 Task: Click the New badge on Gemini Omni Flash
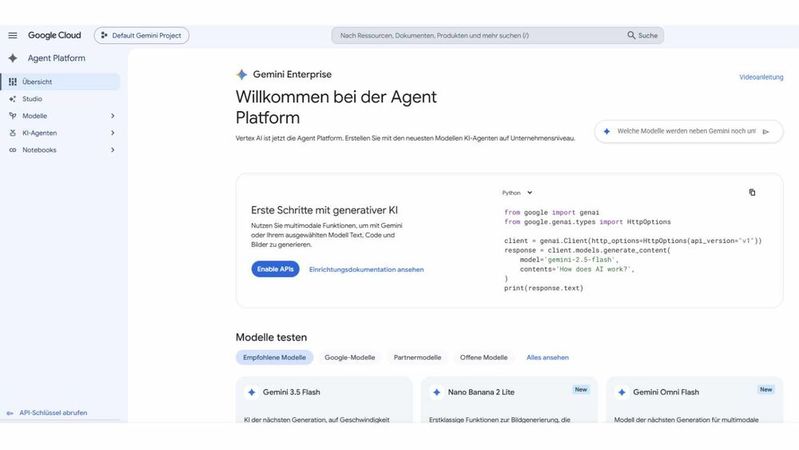[x=766, y=389]
